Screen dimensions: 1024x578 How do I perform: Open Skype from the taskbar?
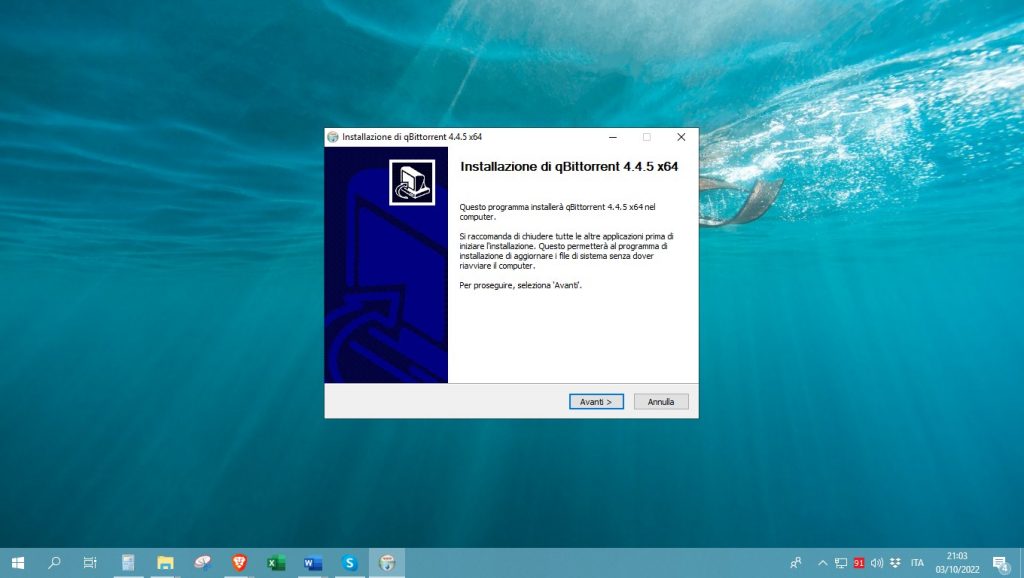pos(350,563)
